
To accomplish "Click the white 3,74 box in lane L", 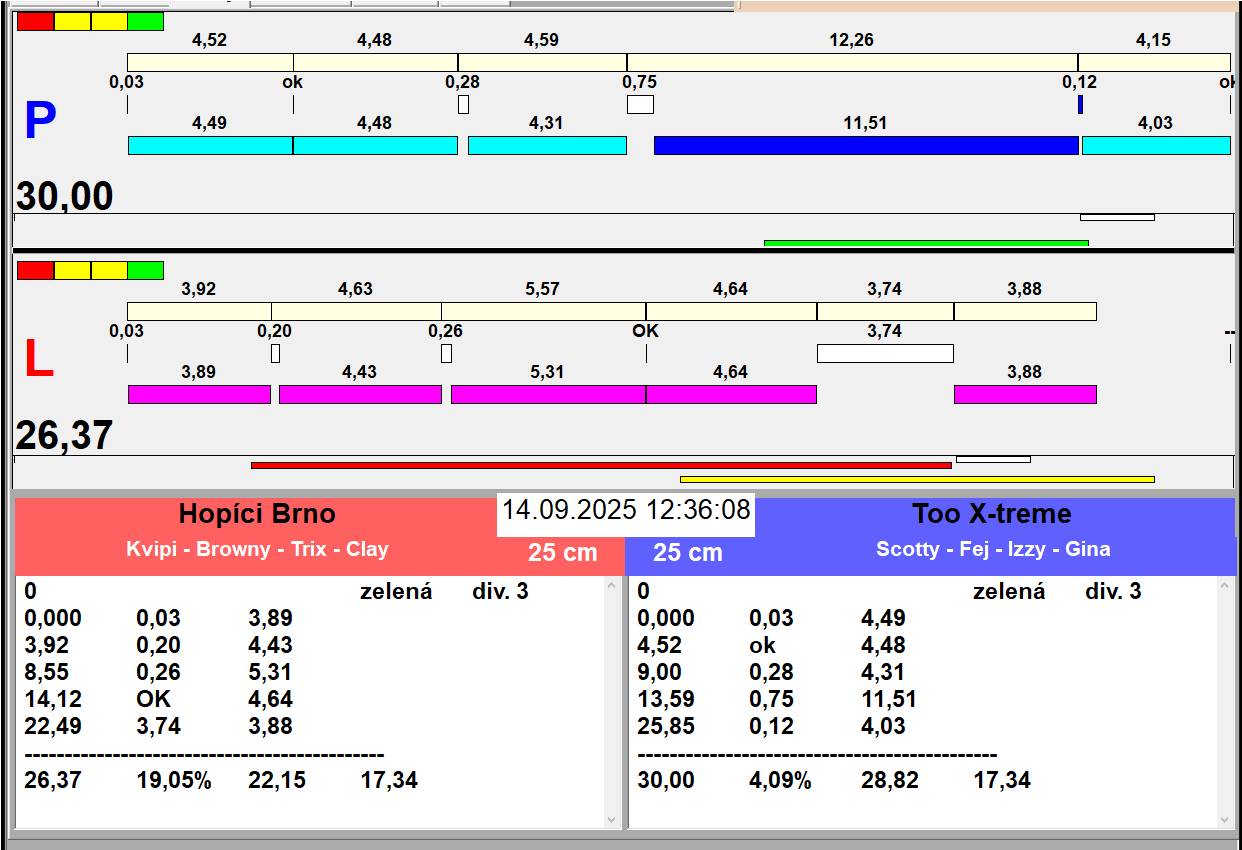I will pyautogui.click(x=885, y=353).
